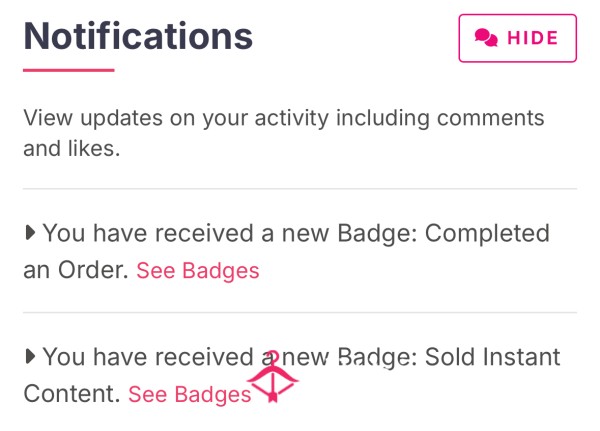Viewport: 600px width, 431px height.
Task: Click 'Sold Instant' text in second notification
Action: click(x=493, y=357)
